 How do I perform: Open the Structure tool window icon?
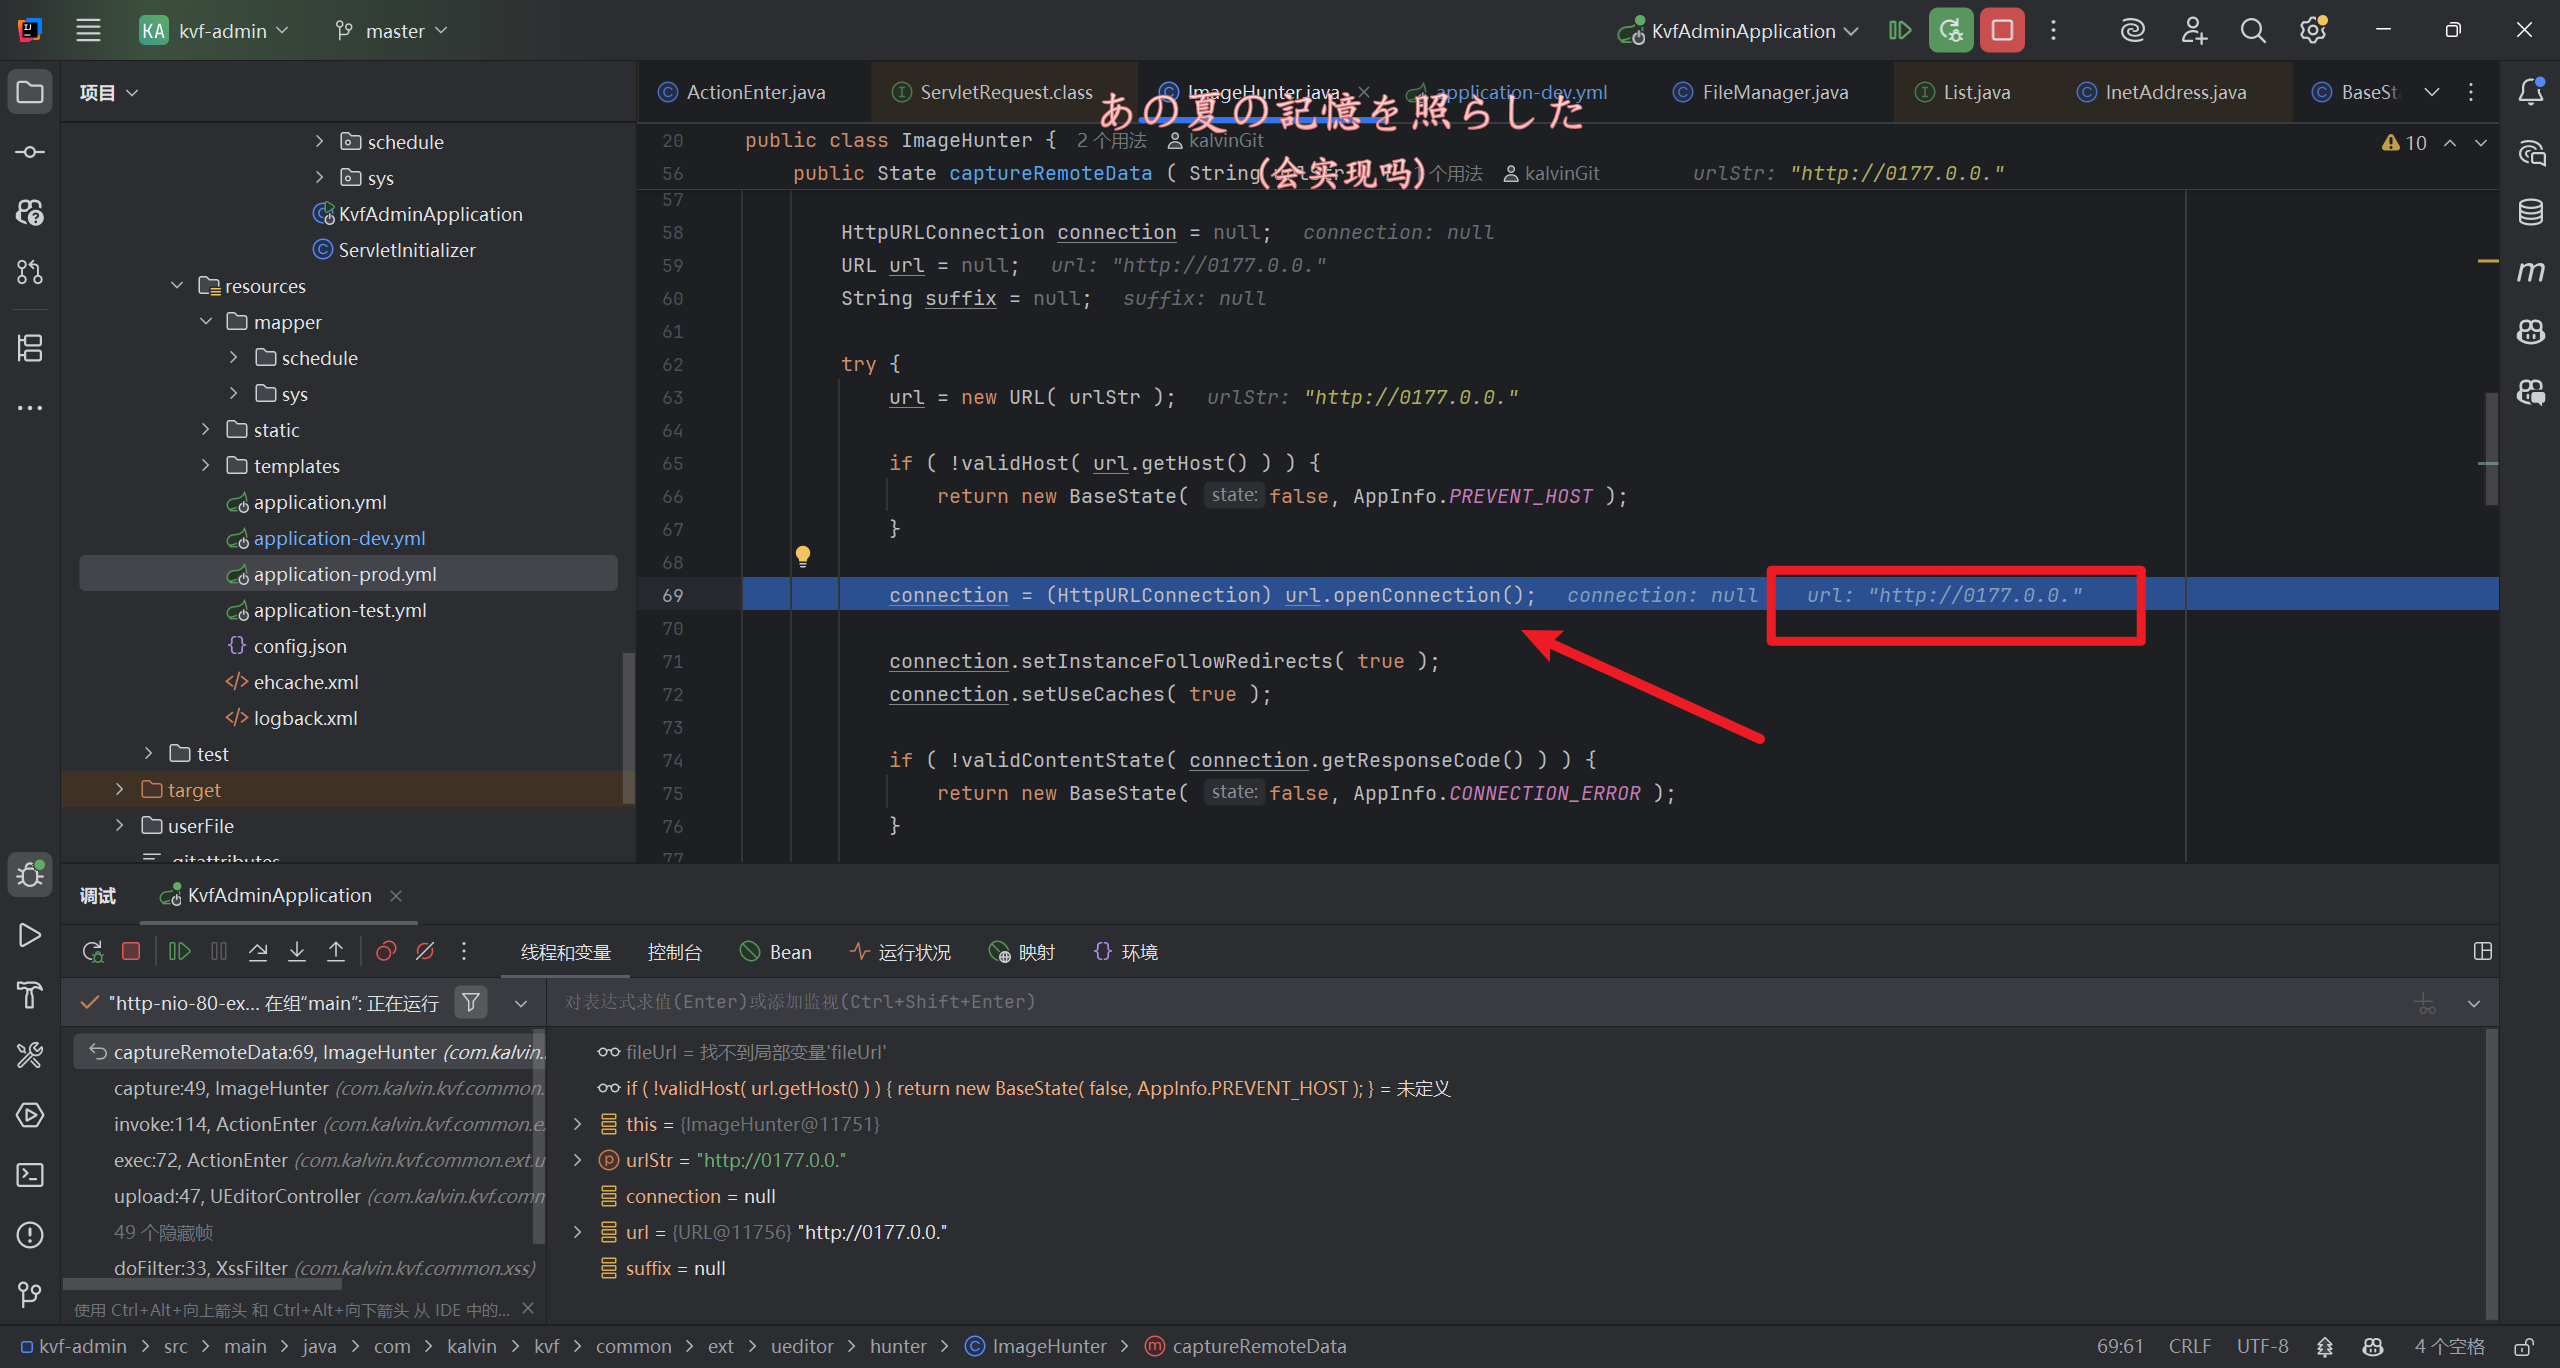click(30, 348)
